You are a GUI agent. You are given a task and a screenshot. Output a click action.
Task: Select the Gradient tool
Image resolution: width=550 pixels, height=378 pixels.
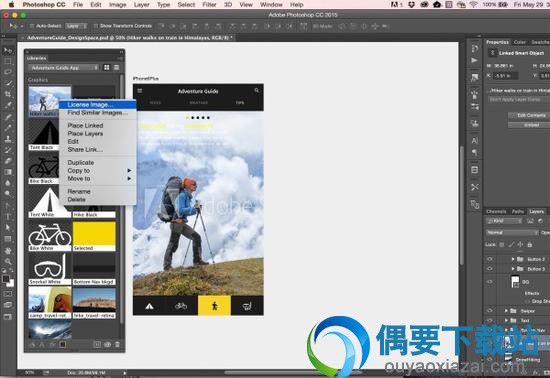coord(7,172)
